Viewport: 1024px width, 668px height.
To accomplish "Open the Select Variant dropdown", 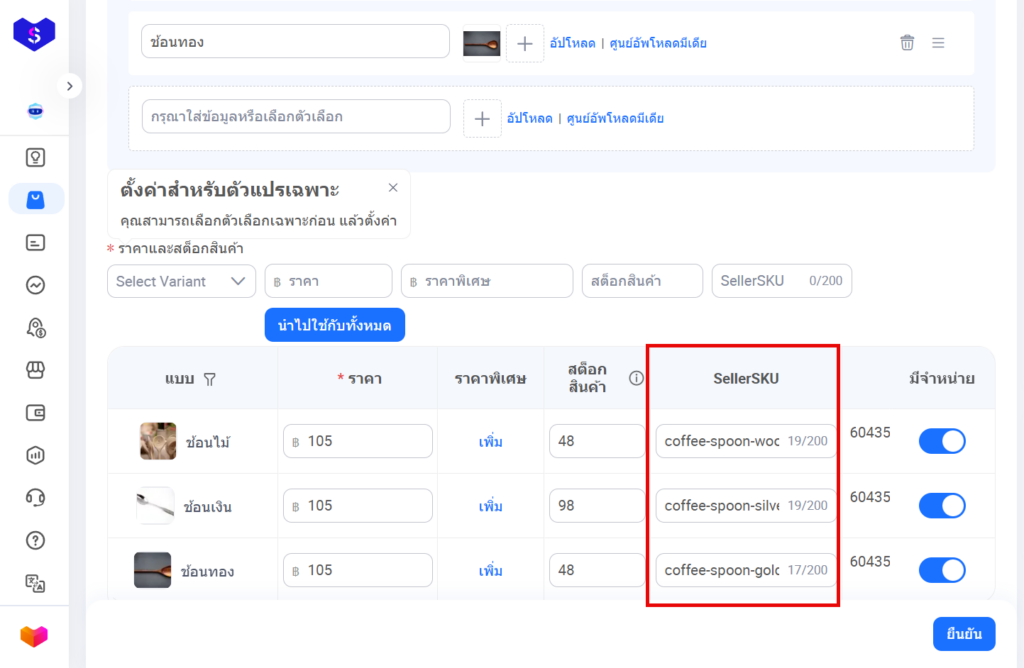I will coord(181,281).
